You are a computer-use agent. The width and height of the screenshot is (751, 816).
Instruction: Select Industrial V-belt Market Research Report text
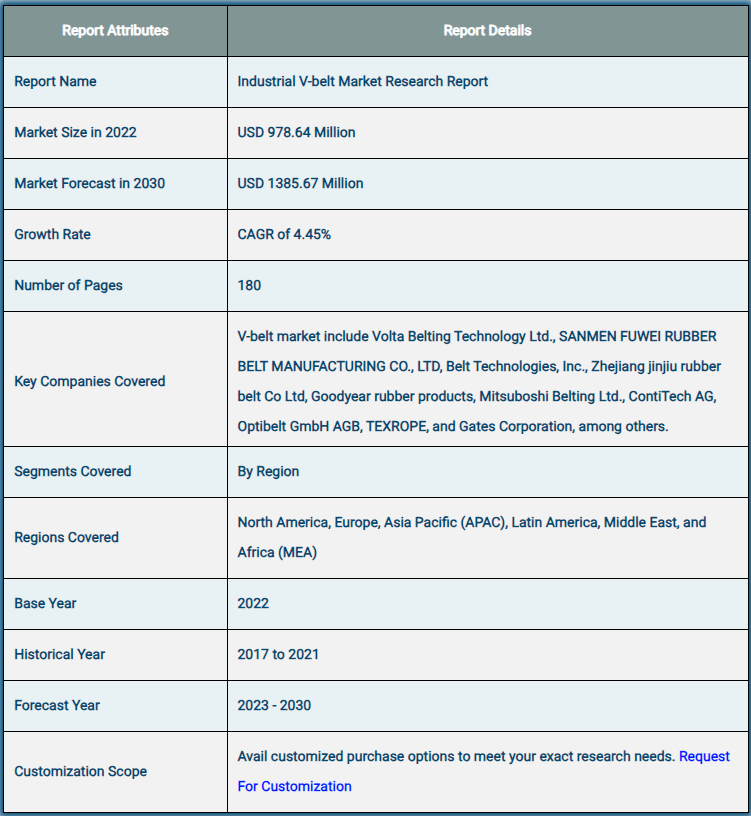(x=363, y=82)
